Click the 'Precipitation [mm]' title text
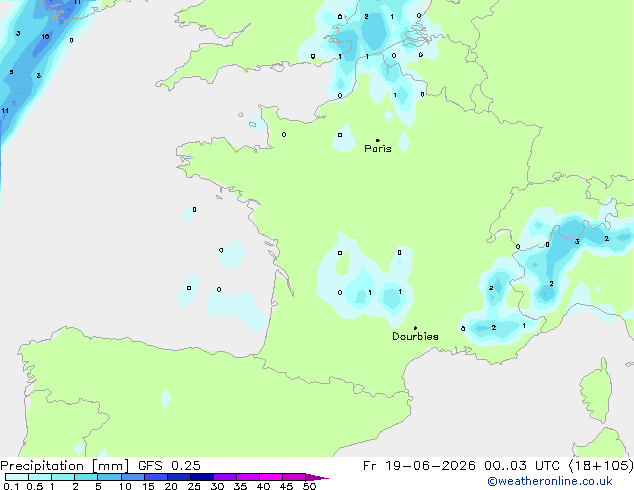The height and width of the screenshot is (490, 634). (65, 466)
